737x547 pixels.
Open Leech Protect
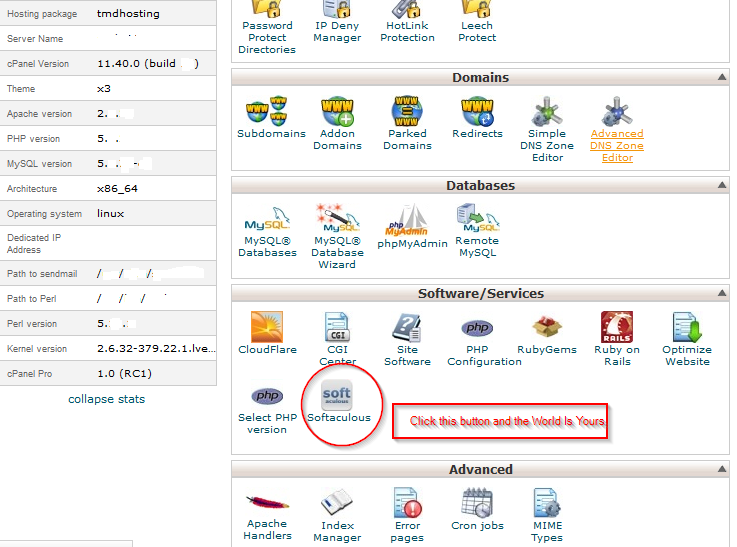point(477,22)
